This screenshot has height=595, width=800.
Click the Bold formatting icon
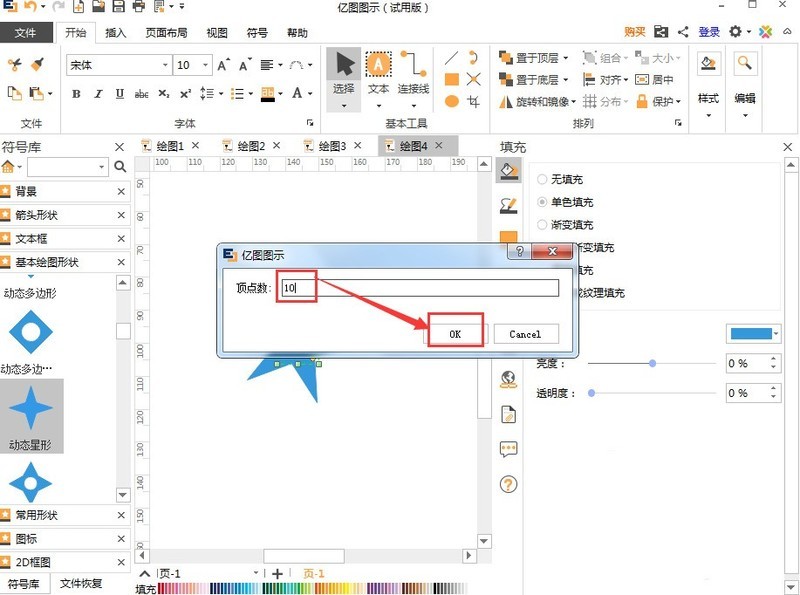tap(76, 94)
